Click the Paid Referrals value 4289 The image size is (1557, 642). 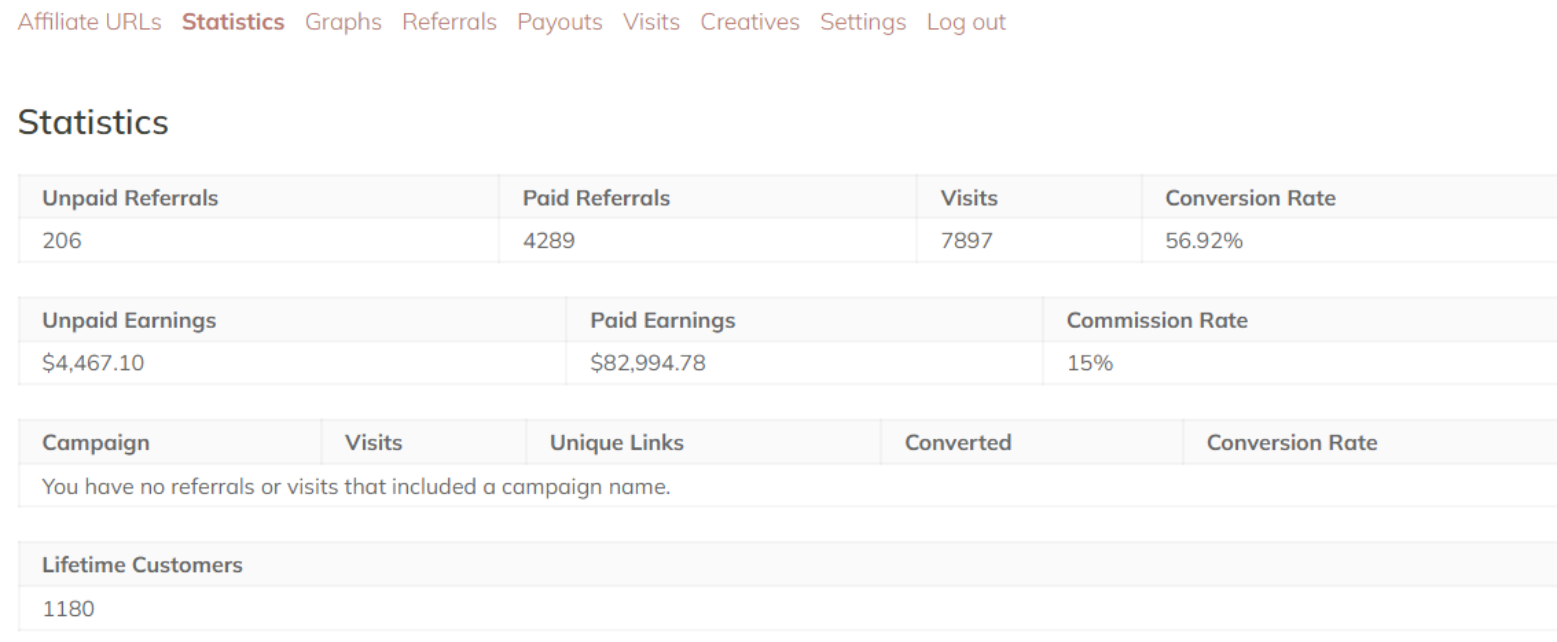(x=549, y=241)
